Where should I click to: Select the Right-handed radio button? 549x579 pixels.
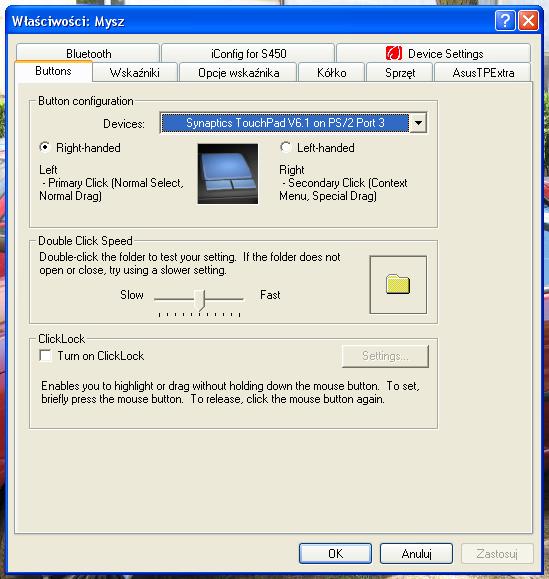[x=45, y=147]
